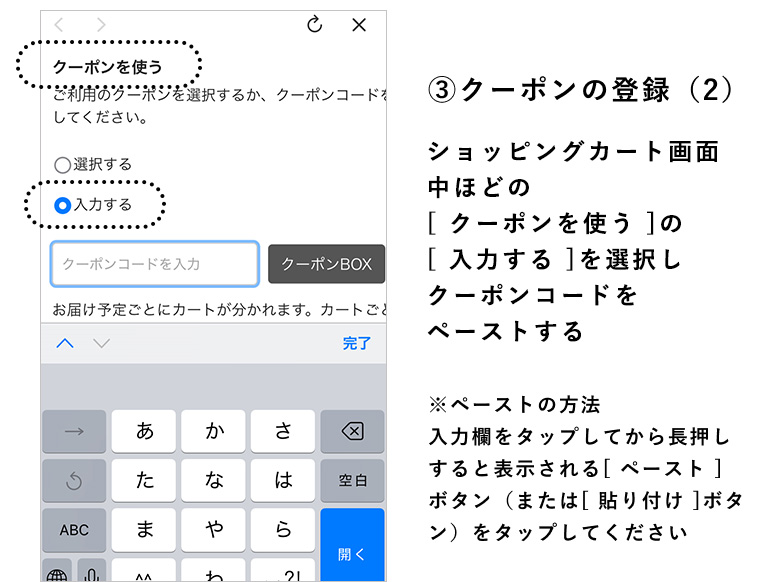This screenshot has height=582, width=760.
Task: Tap the blue 開く key
Action: [x=352, y=545]
